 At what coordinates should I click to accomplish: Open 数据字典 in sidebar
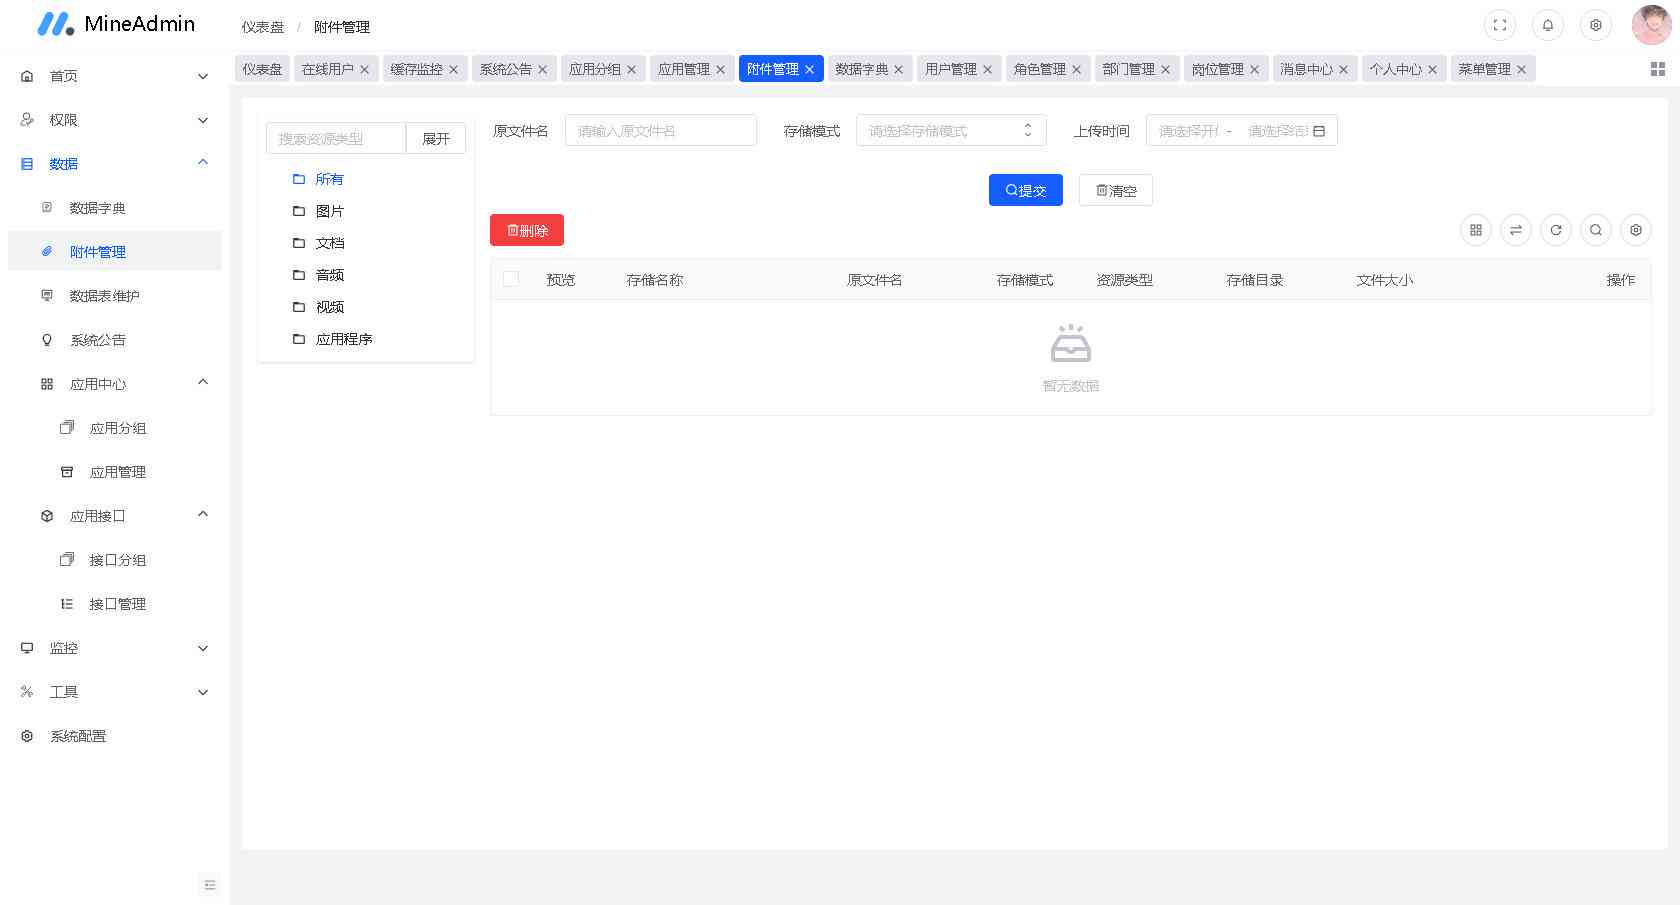(x=115, y=208)
